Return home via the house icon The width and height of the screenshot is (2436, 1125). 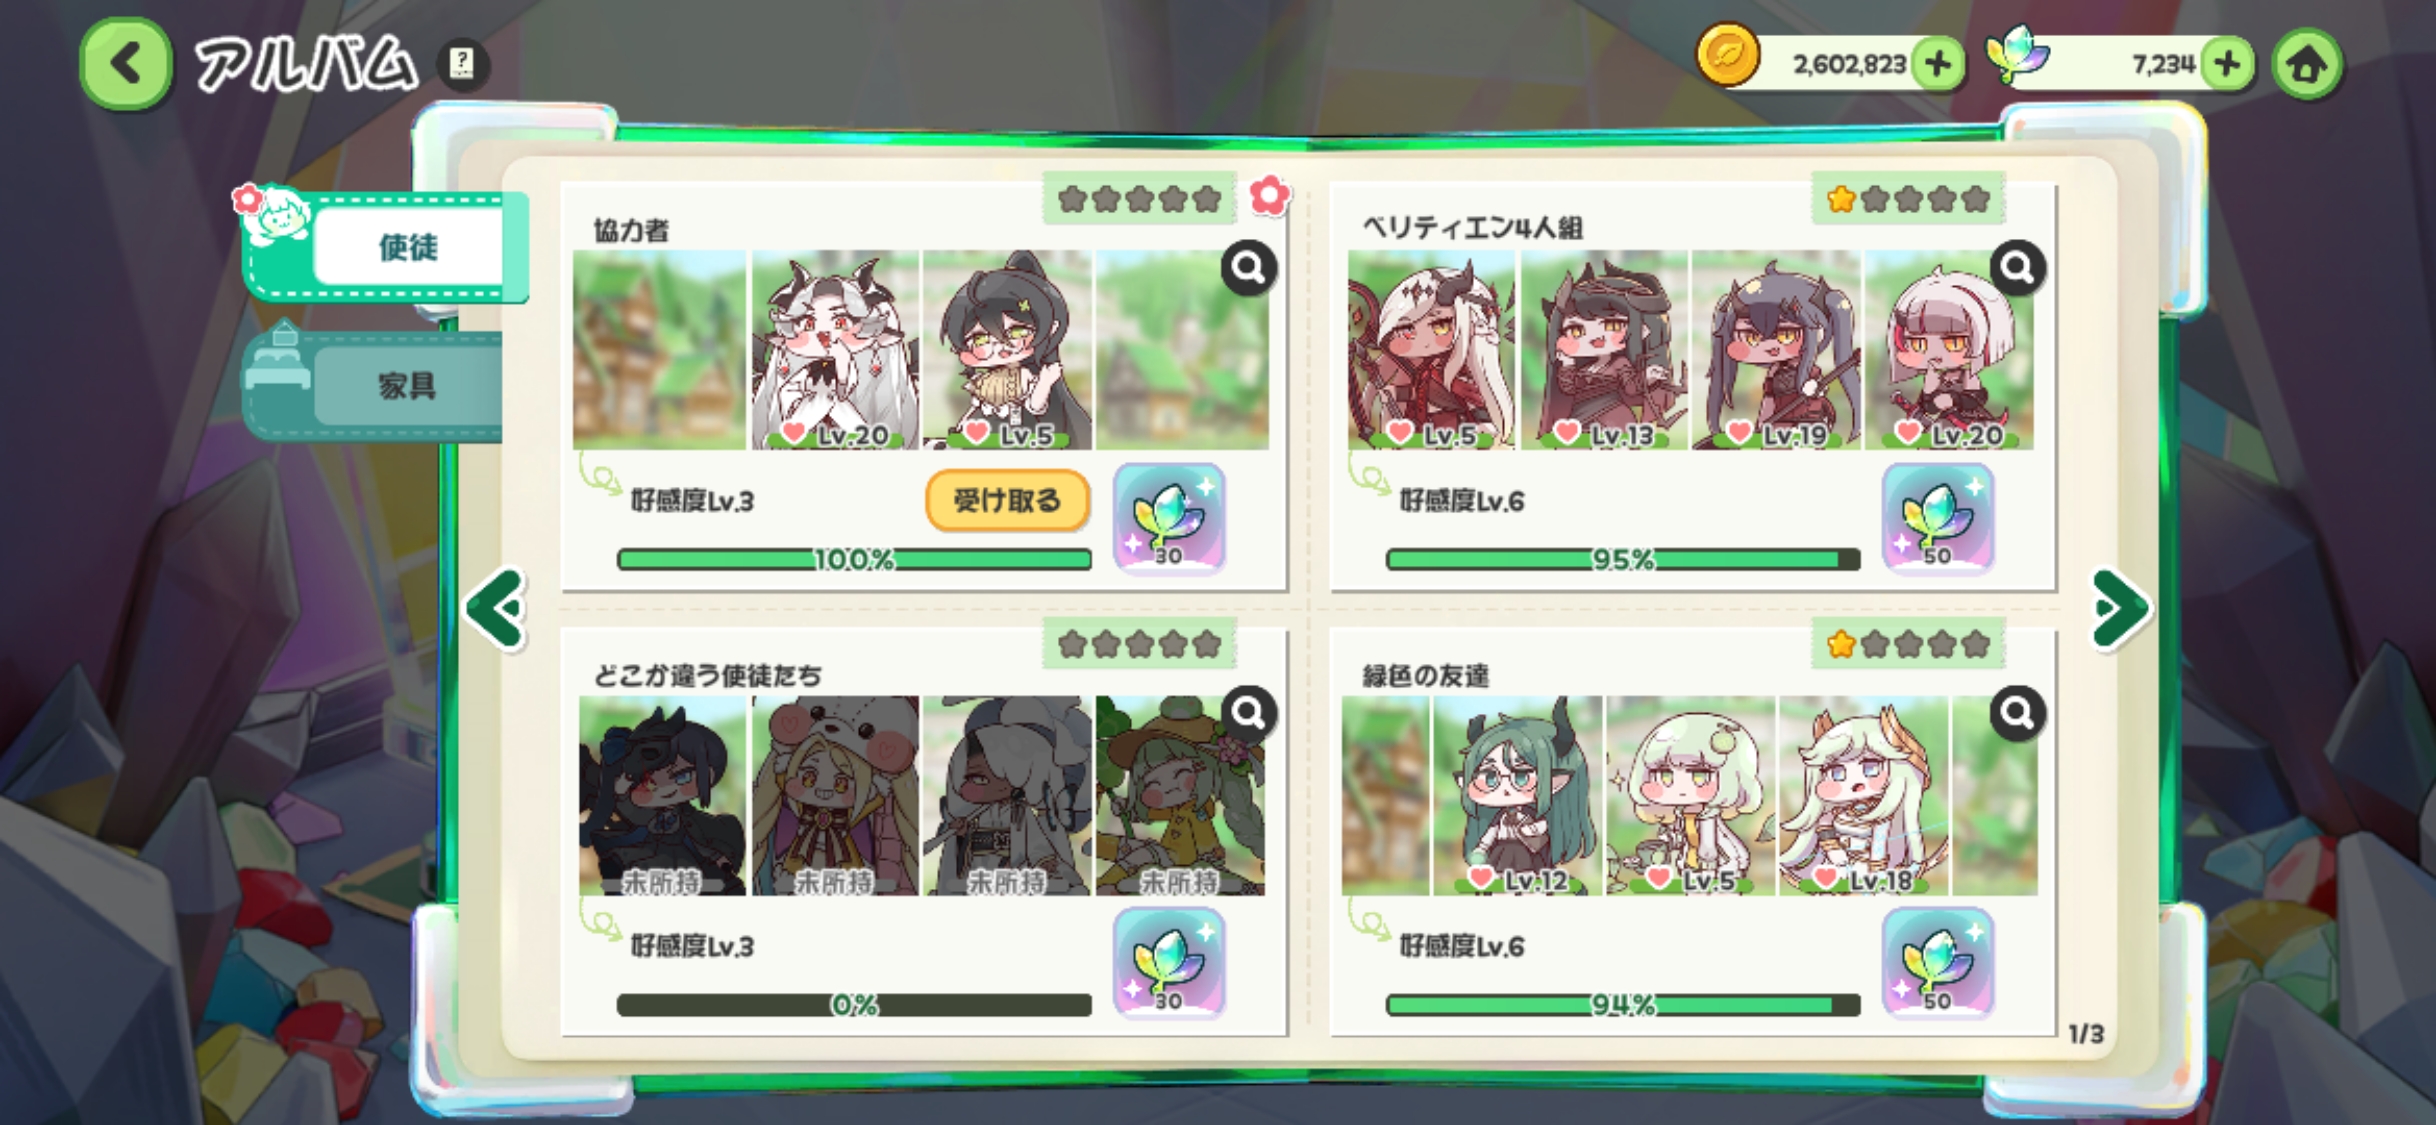pyautogui.click(x=2307, y=65)
